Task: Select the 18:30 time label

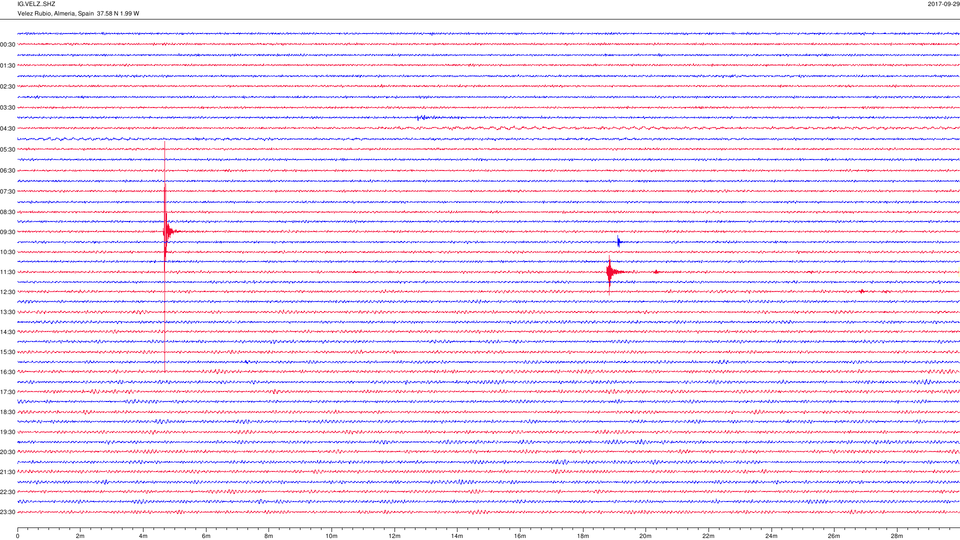Action: point(8,412)
